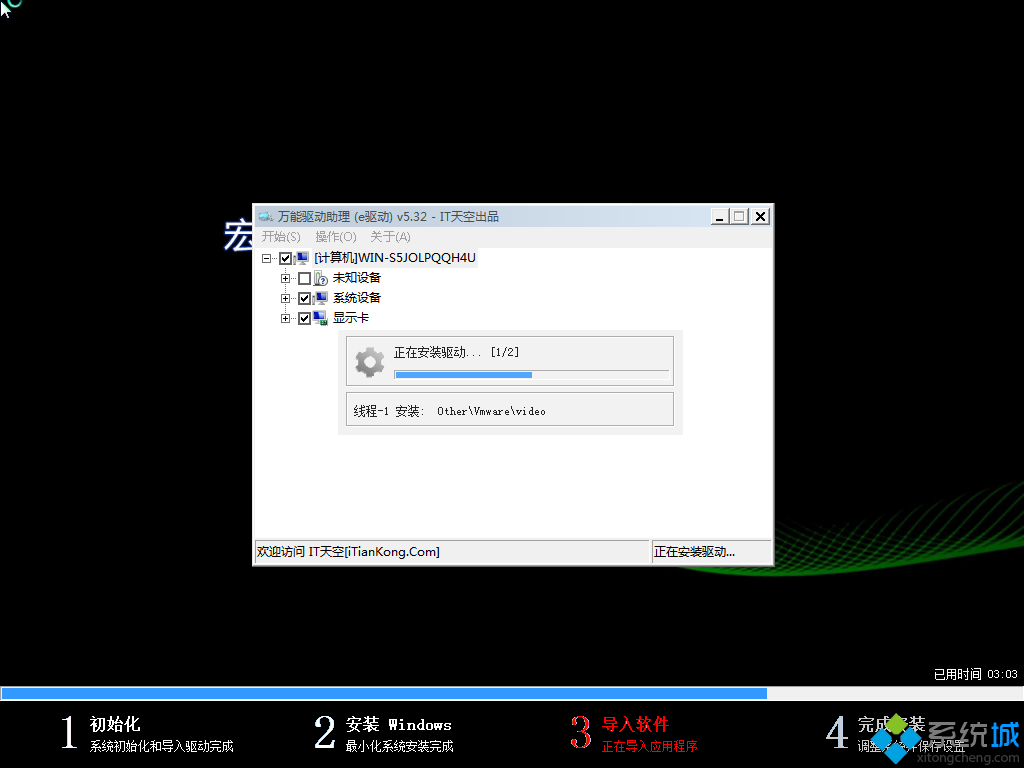Open the 操作(O) menu

(336, 237)
